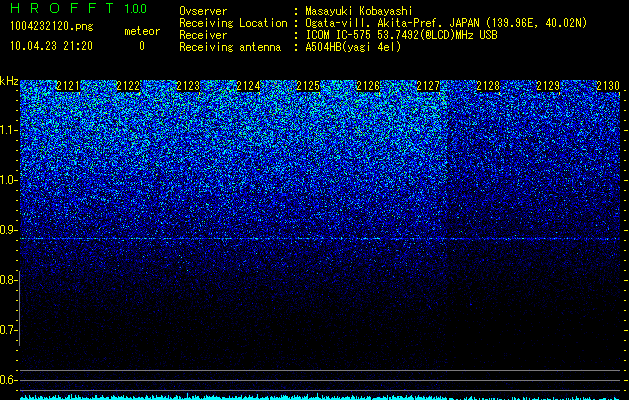
Task: Click the 'Receiving antenna' label
Action: 230,47
